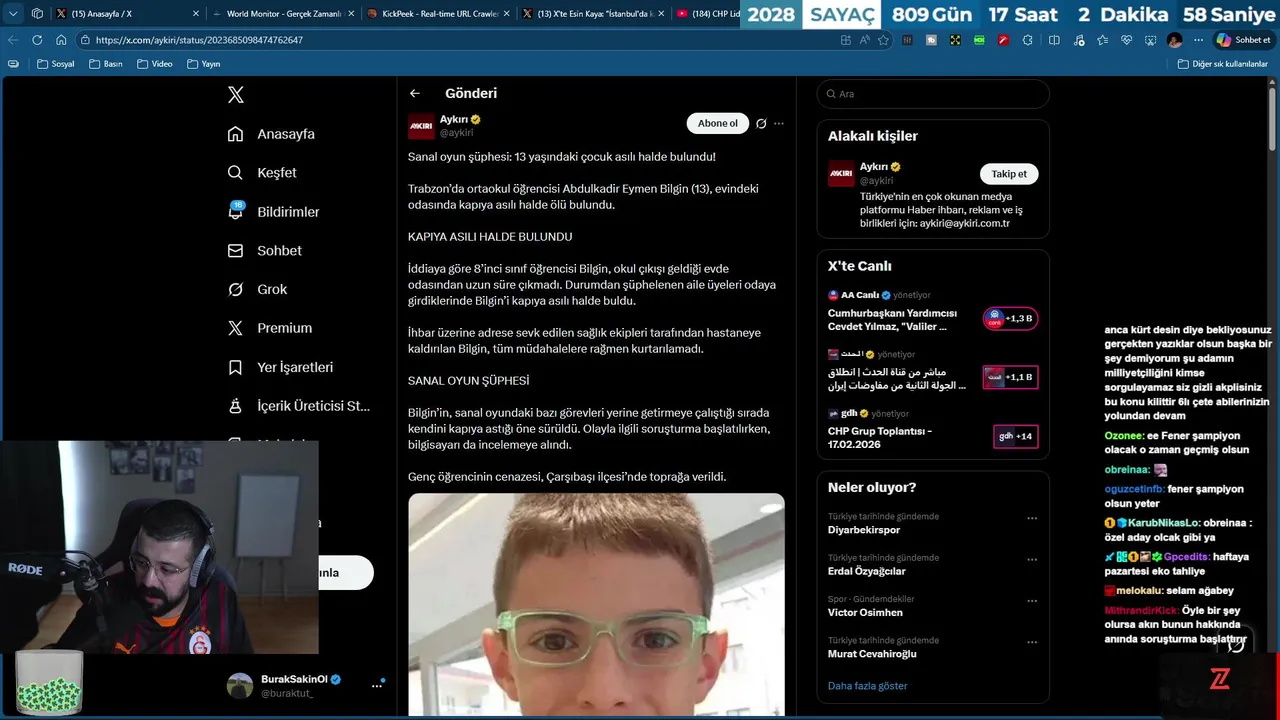Image resolution: width=1280 pixels, height=720 pixels.
Task: Open Edge split screen icon
Action: 1054,40
